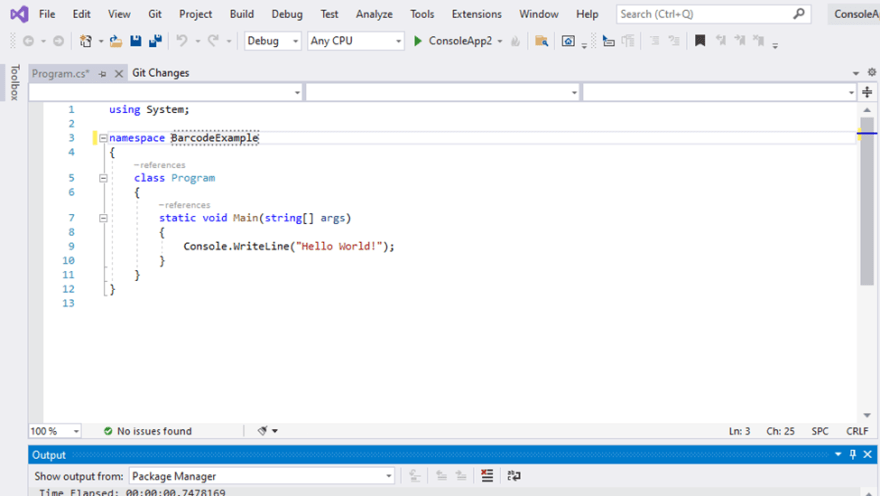The width and height of the screenshot is (880, 496).
Task: Save all files with the double disk icon
Action: (155, 41)
